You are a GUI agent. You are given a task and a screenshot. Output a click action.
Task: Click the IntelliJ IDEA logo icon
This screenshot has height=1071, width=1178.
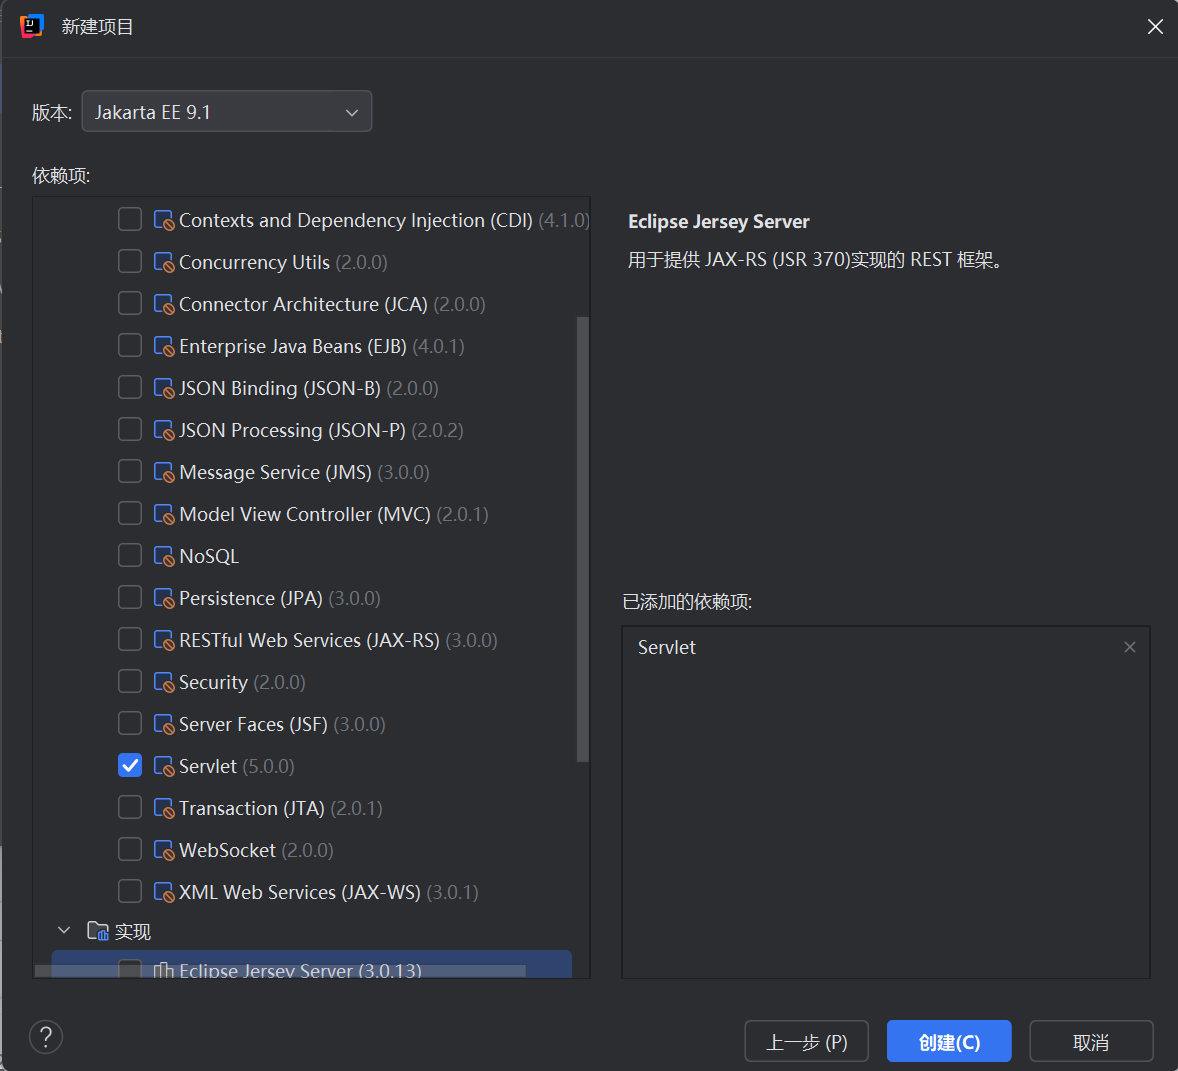32,26
